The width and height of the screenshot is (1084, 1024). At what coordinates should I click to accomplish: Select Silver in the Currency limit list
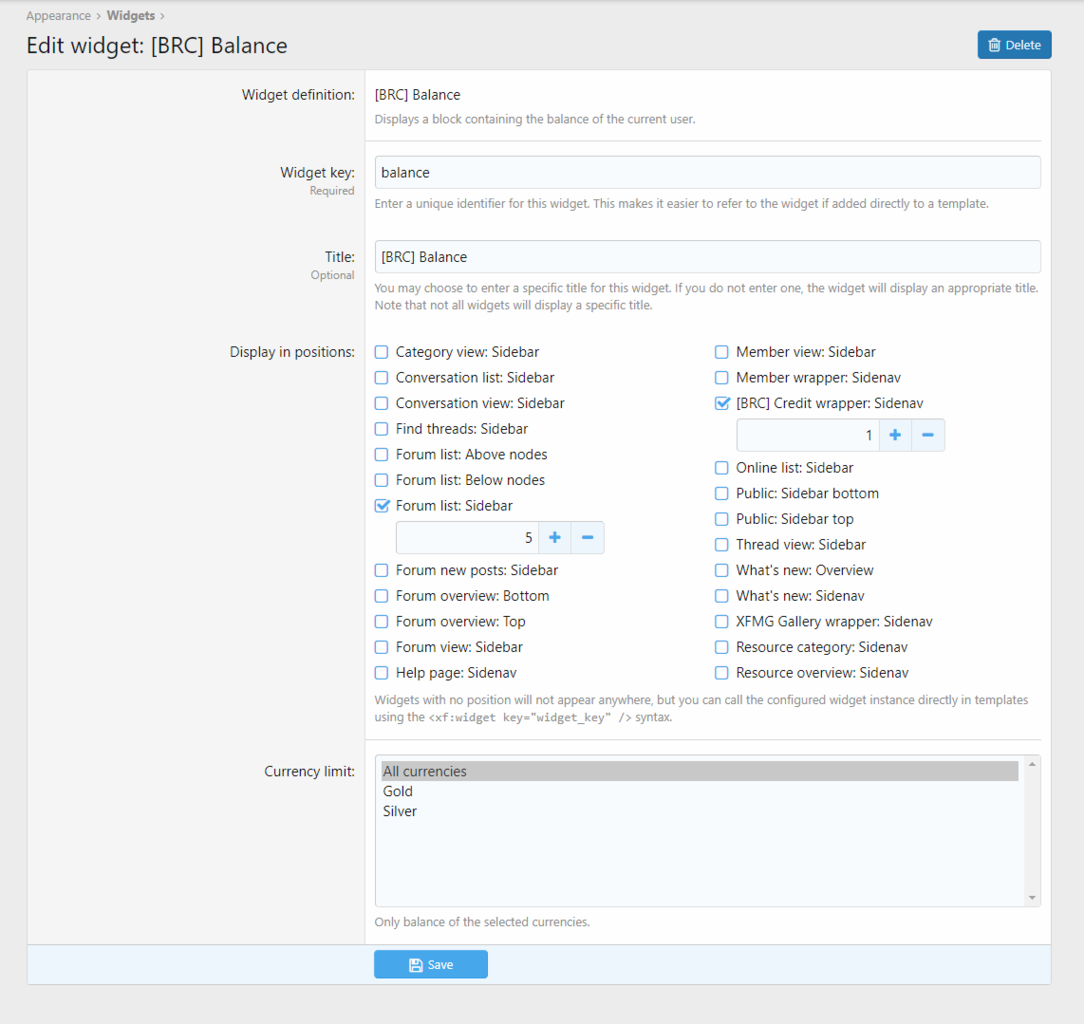[x=400, y=811]
